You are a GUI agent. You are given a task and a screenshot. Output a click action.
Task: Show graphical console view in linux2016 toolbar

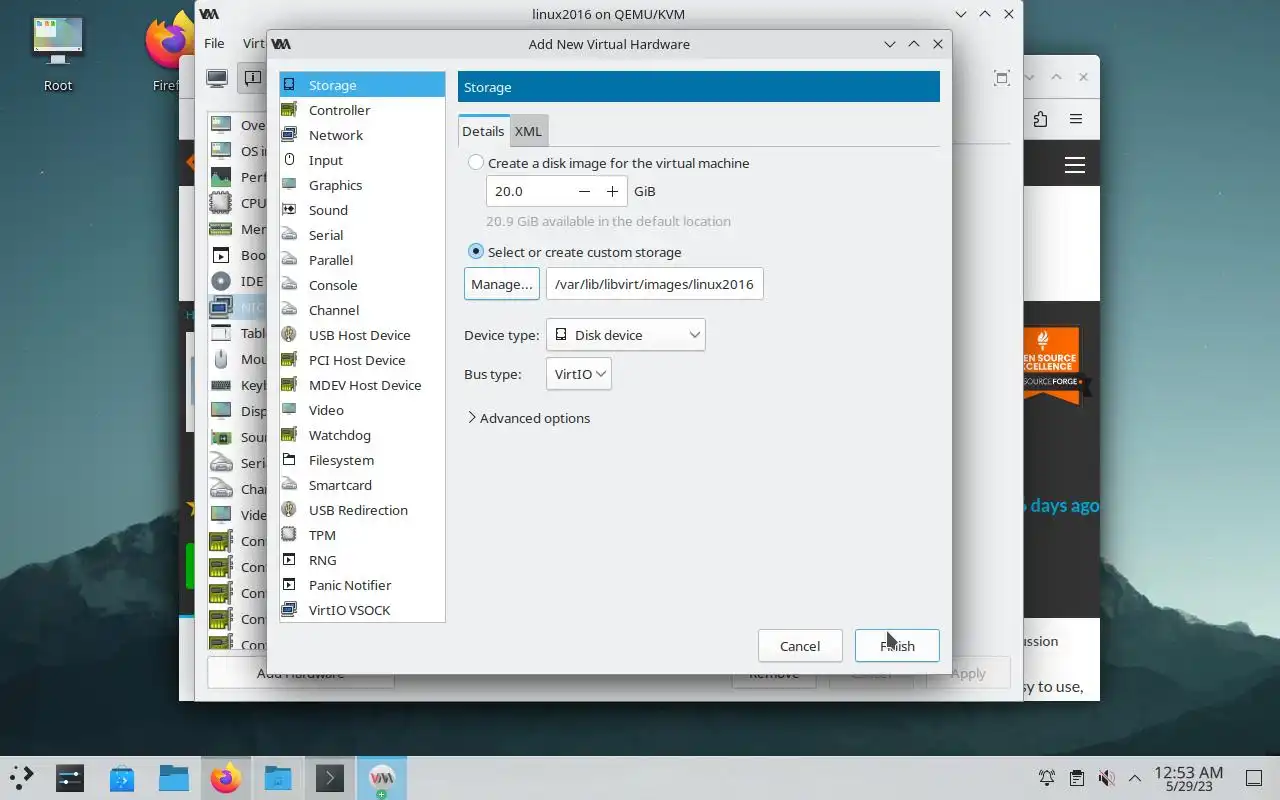click(x=217, y=78)
